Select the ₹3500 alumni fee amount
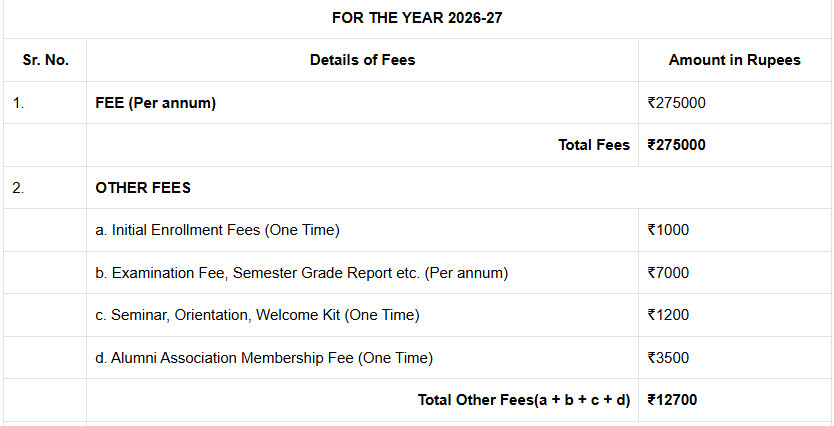Image resolution: width=834 pixels, height=426 pixels. tap(668, 358)
